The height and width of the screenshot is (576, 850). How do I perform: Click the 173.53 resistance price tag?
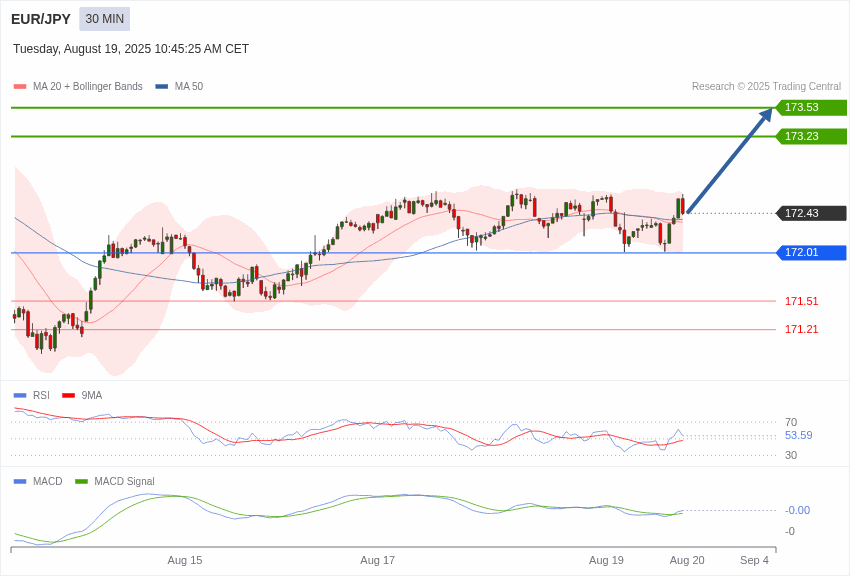pyautogui.click(x=812, y=107)
